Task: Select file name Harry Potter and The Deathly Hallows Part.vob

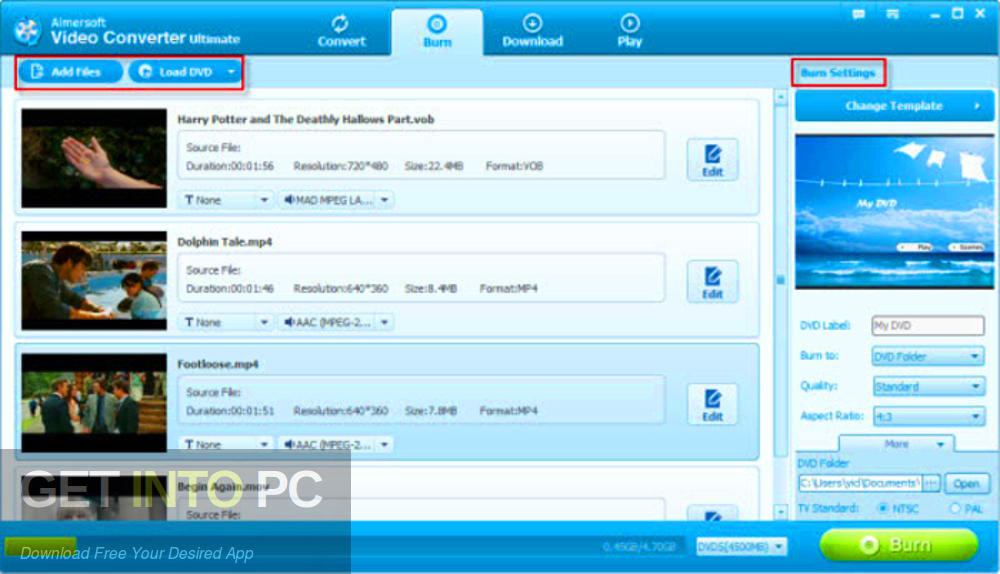Action: pos(305,119)
